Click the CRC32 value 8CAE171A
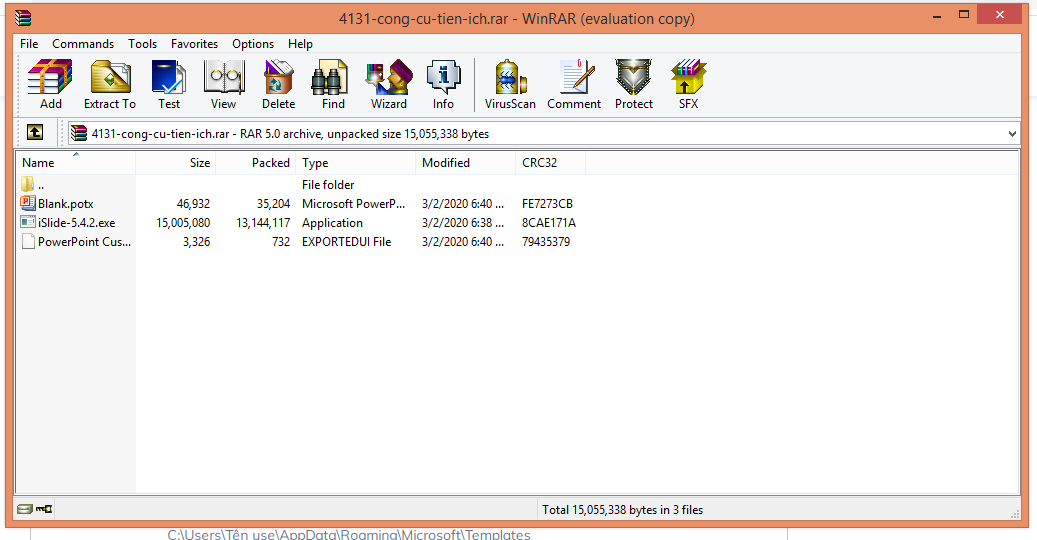 (548, 223)
